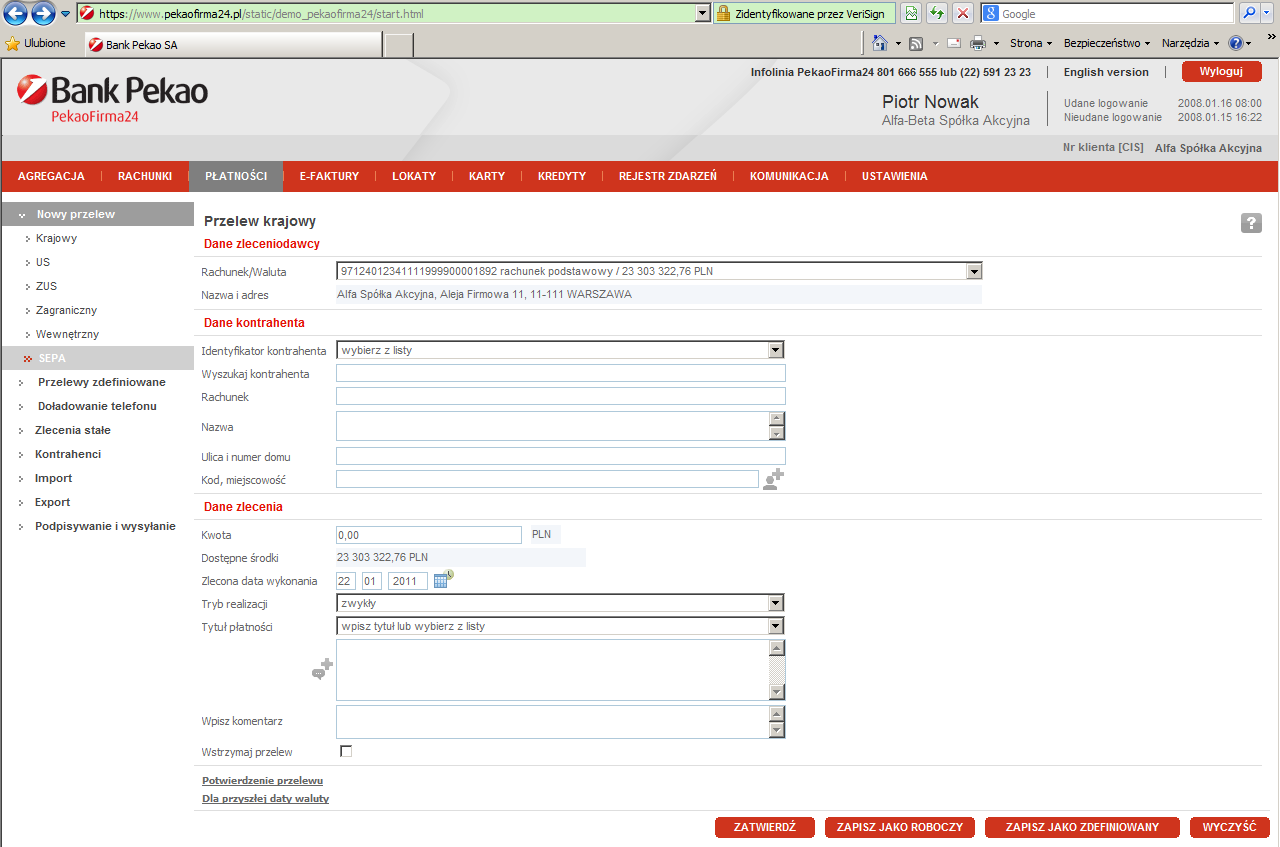
Task: Open the Bezpieczeństwo toolbar menu
Action: click(x=1107, y=43)
